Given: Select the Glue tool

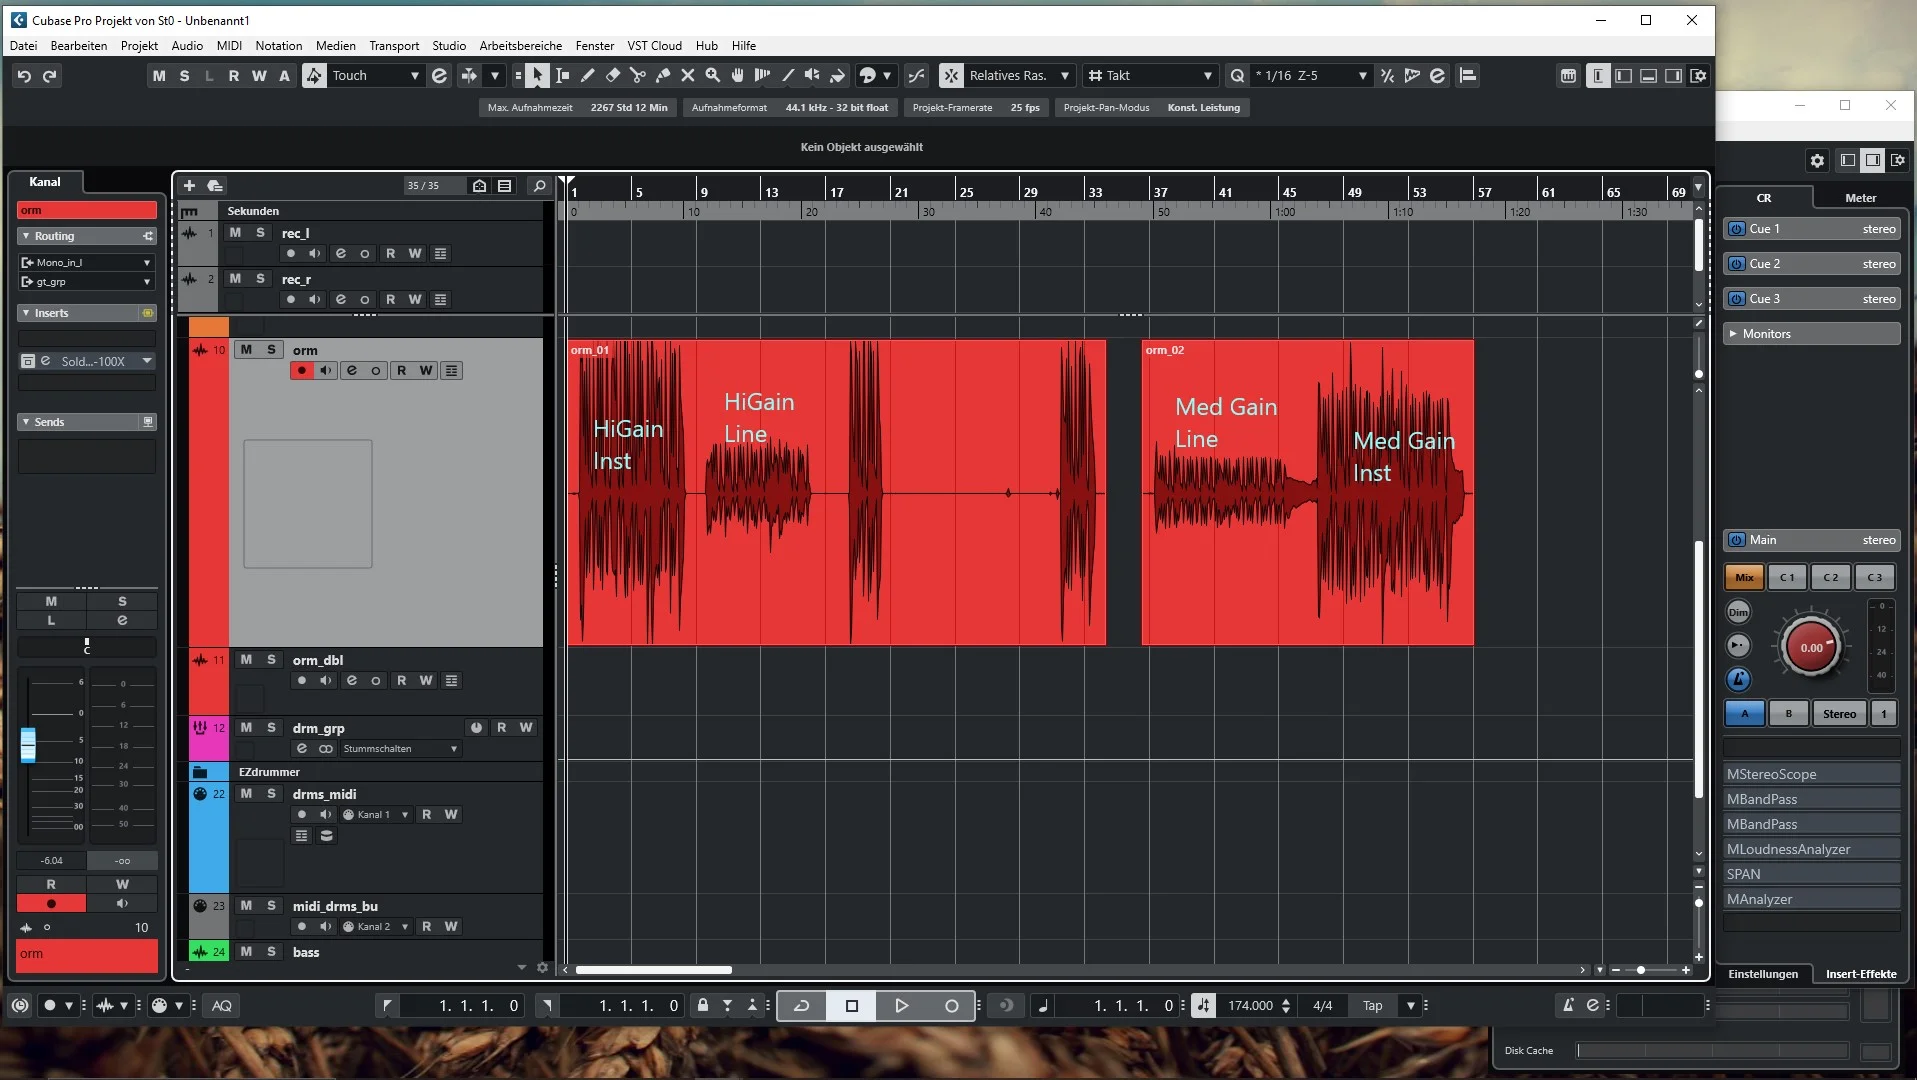Looking at the screenshot, I should coord(663,76).
